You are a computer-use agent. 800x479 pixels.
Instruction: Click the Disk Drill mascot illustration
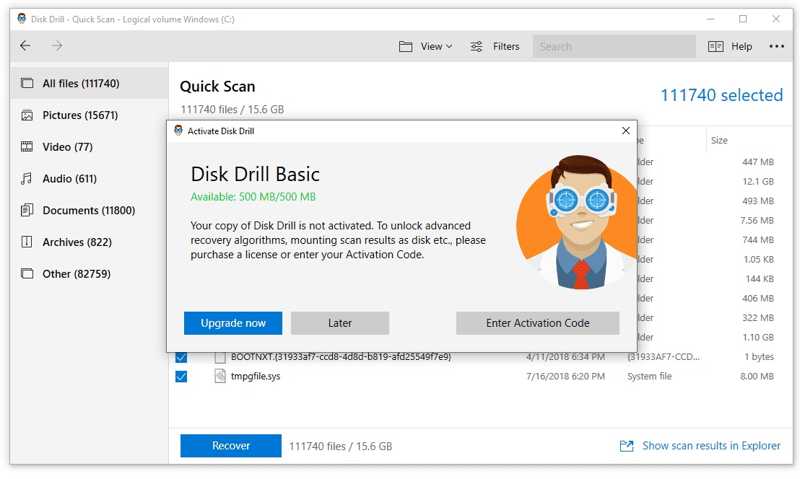coord(576,222)
